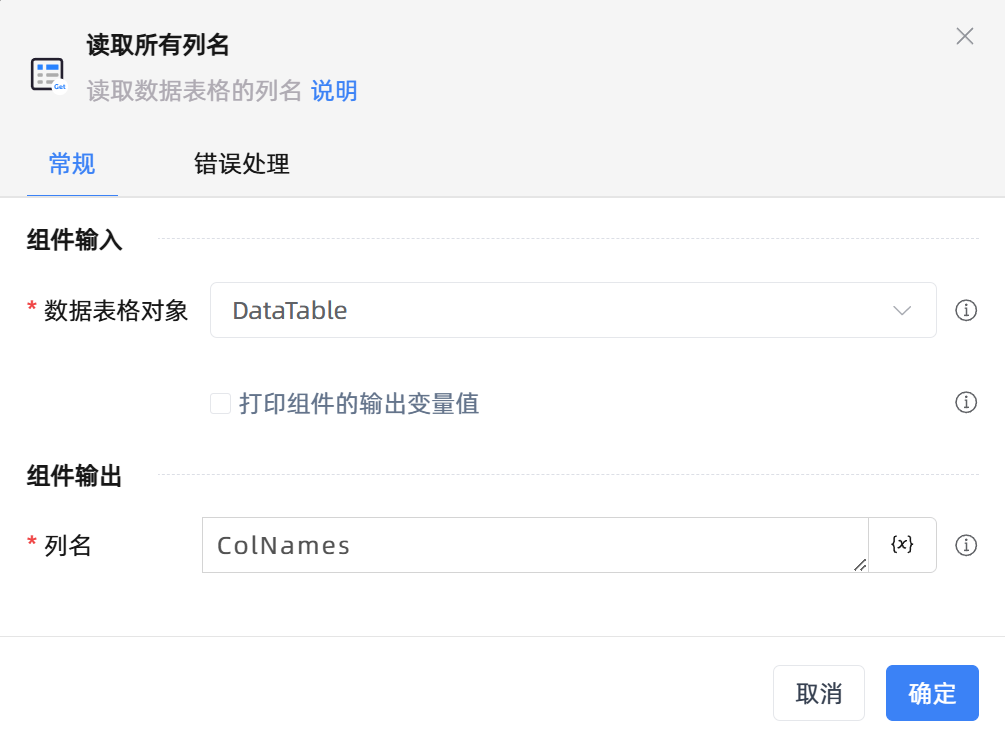The width and height of the screenshot is (1005, 742).
Task: Click the 确定 confirm button
Action: (x=932, y=693)
